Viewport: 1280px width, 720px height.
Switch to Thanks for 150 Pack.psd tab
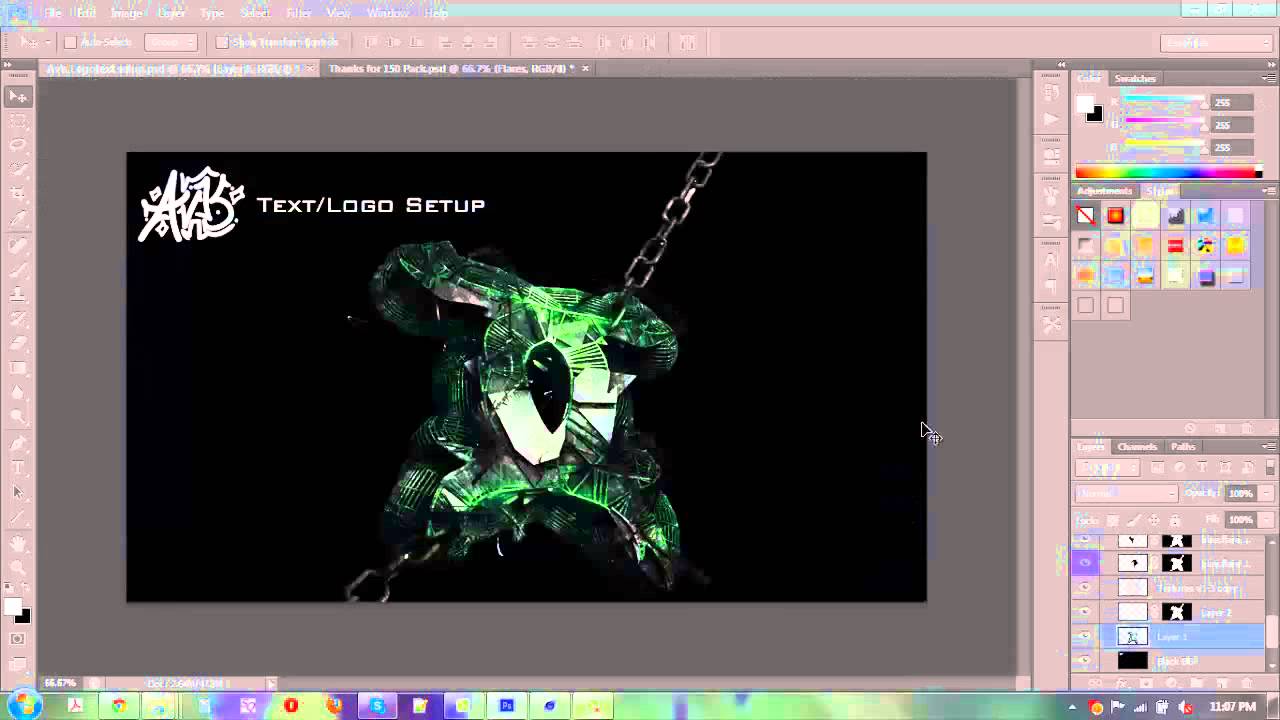point(453,68)
